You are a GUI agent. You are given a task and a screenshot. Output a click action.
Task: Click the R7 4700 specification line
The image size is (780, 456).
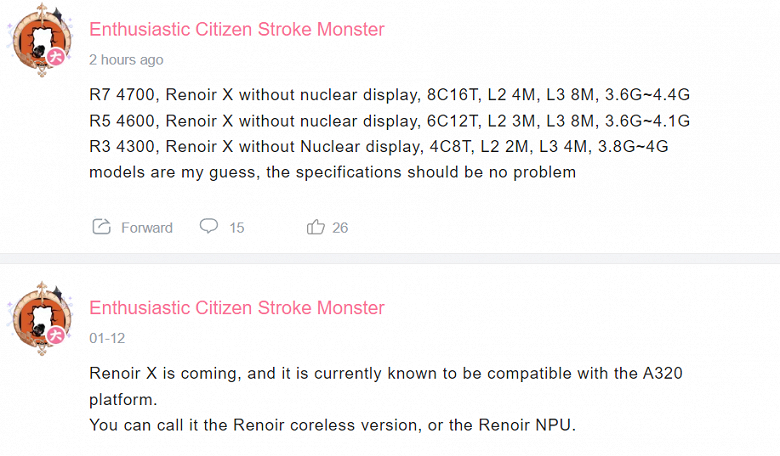390,95
